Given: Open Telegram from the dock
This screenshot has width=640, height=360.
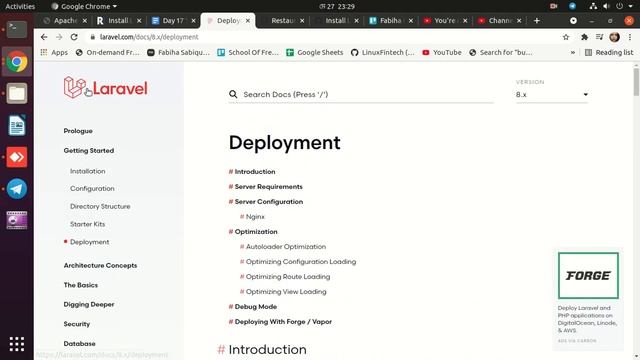Looking at the screenshot, I should 17,189.
